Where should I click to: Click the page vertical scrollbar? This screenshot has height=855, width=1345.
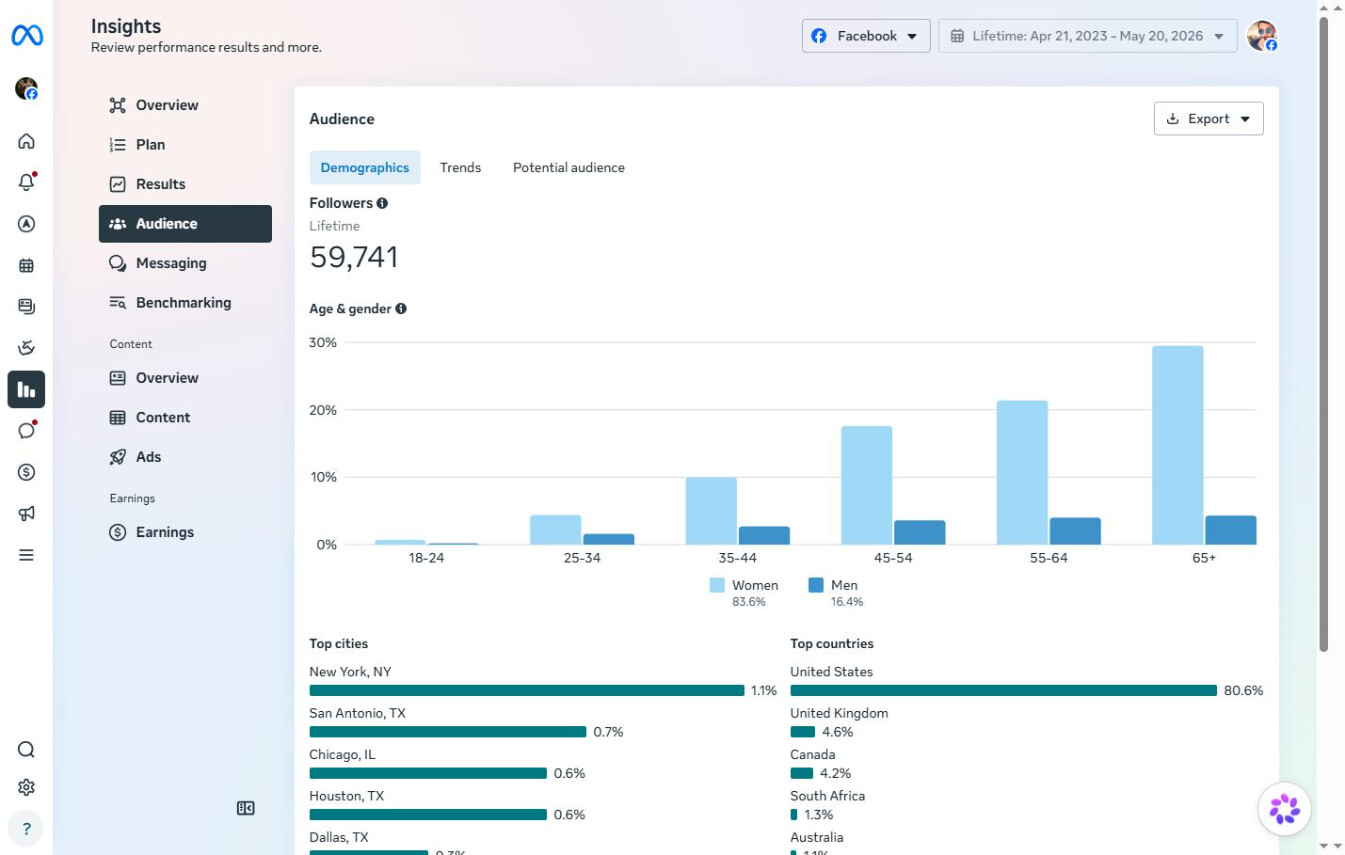(1325, 335)
